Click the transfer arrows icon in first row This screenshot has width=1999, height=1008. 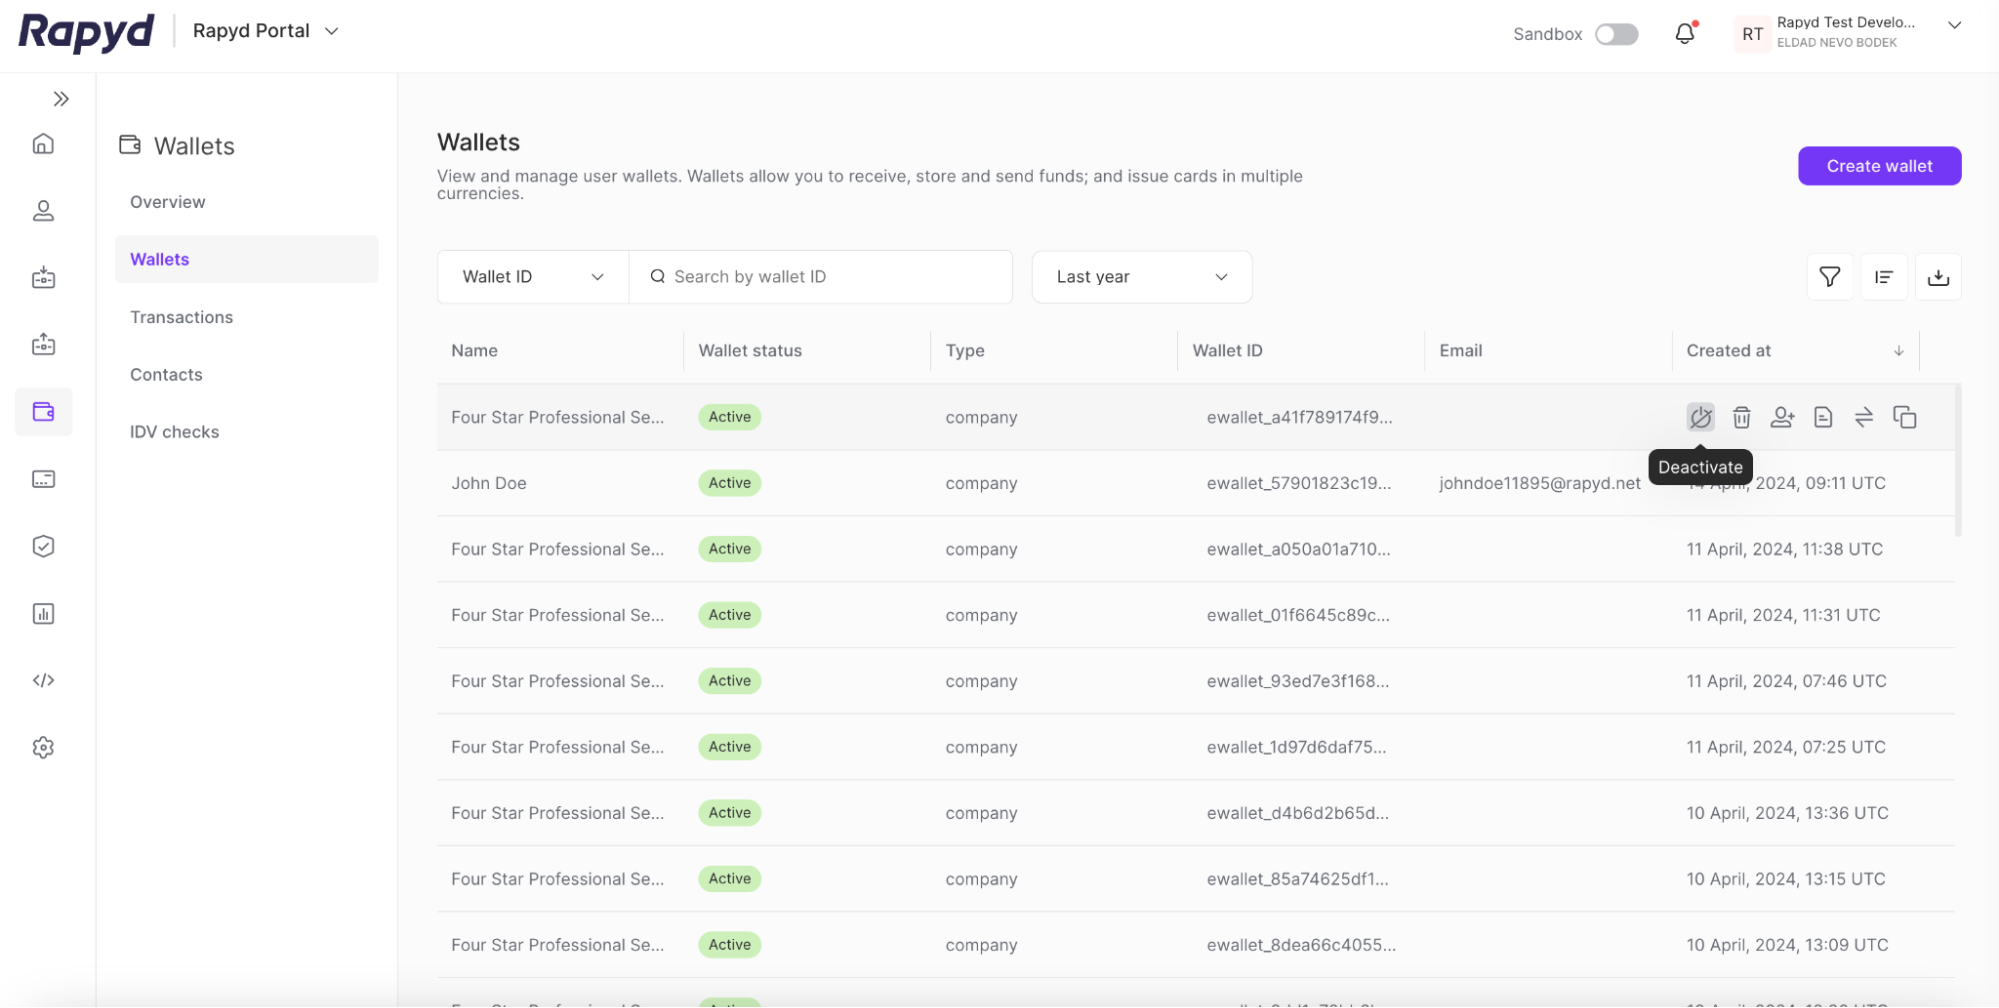point(1864,417)
